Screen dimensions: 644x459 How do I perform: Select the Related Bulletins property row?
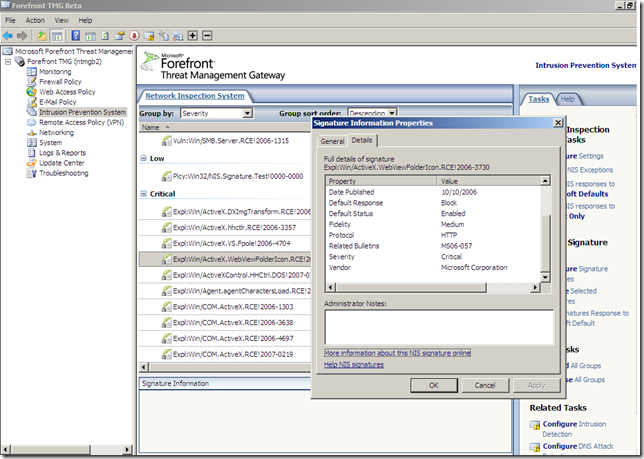coord(433,246)
